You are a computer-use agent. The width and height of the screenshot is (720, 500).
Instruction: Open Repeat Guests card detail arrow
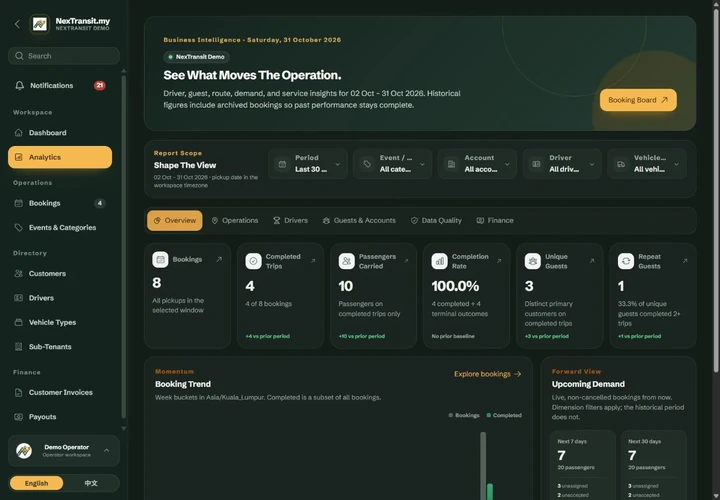coord(685,261)
